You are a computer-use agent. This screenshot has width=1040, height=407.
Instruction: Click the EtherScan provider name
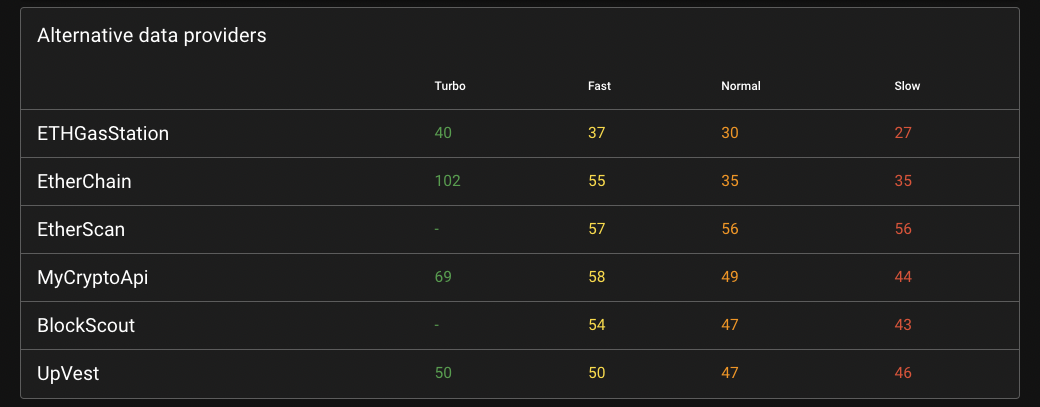[81, 230]
